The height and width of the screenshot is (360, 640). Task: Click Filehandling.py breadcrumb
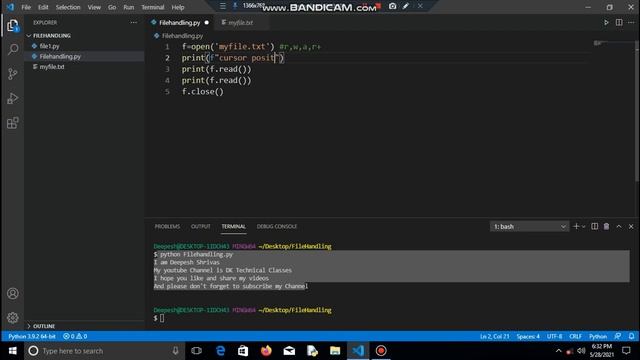pos(182,36)
